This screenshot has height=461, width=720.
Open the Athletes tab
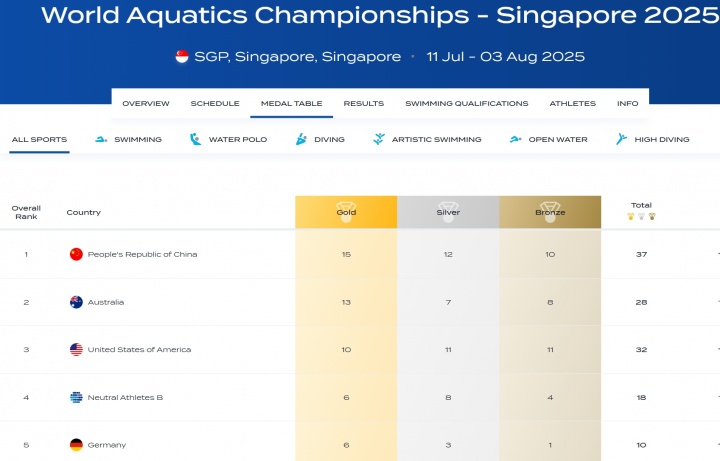click(573, 103)
